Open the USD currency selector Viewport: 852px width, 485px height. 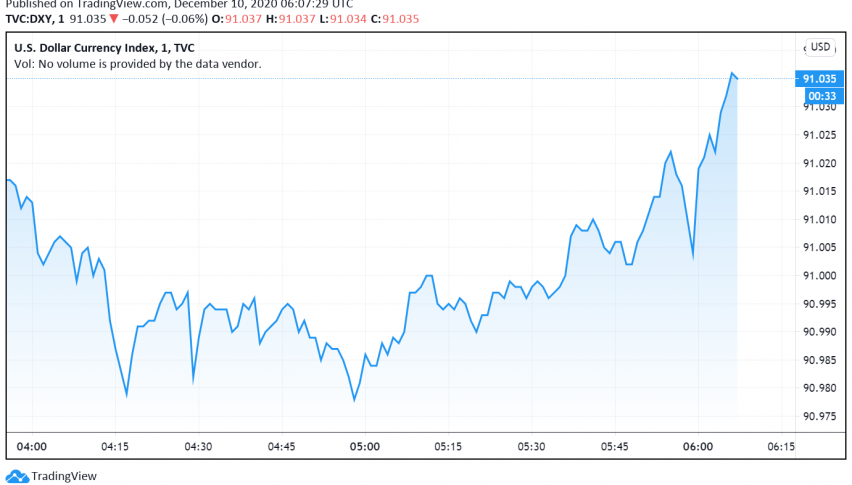tap(820, 46)
